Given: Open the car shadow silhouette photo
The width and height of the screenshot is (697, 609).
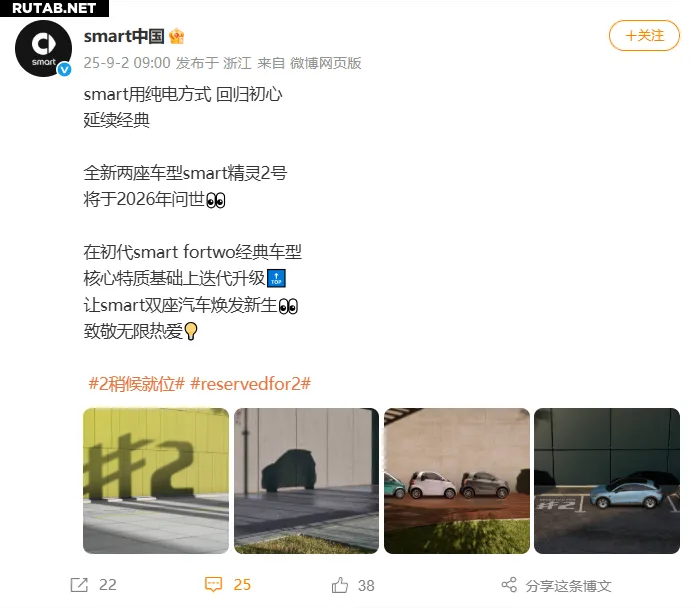Looking at the screenshot, I should click(306, 481).
